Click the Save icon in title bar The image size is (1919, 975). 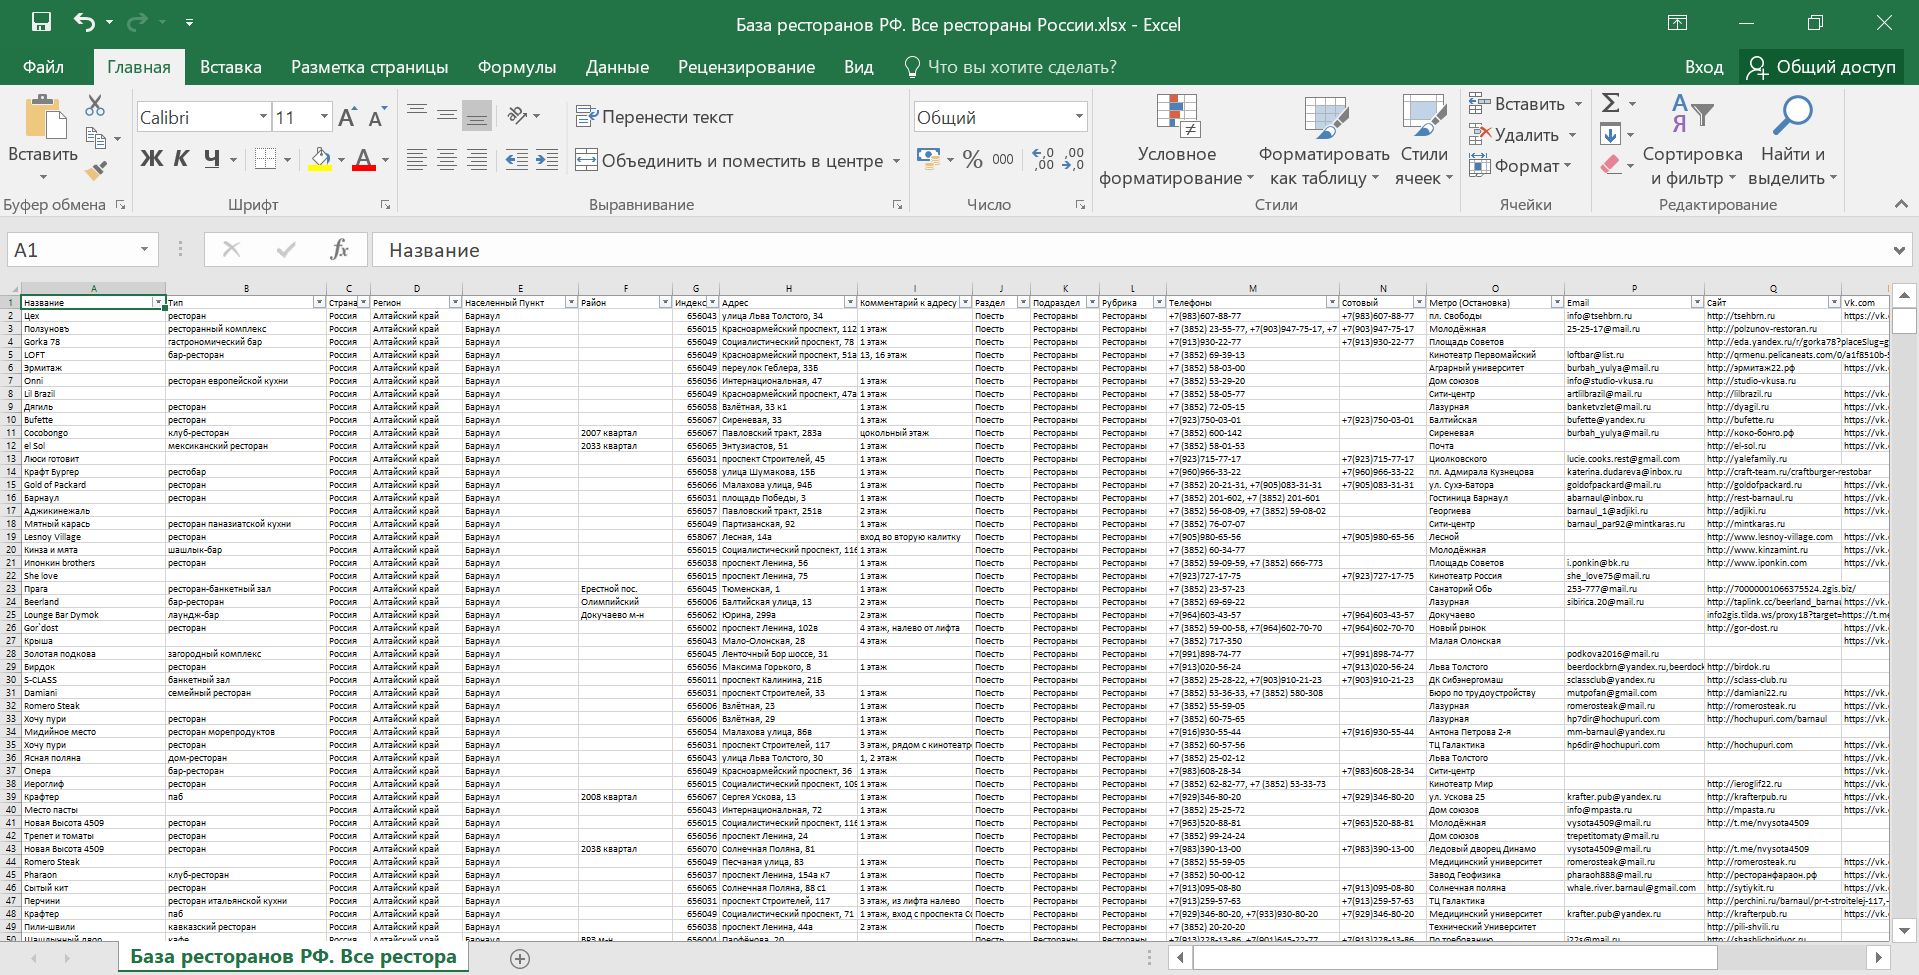coord(41,23)
